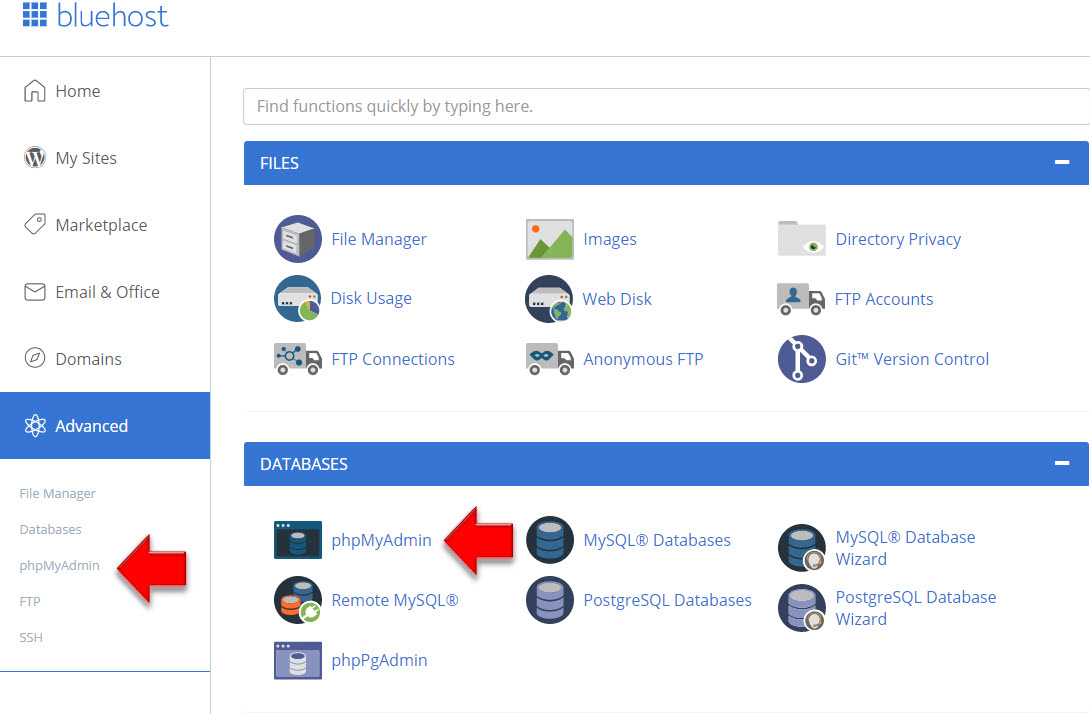Click the Web Disk text link
The height and width of the screenshot is (714, 1090).
click(x=617, y=299)
